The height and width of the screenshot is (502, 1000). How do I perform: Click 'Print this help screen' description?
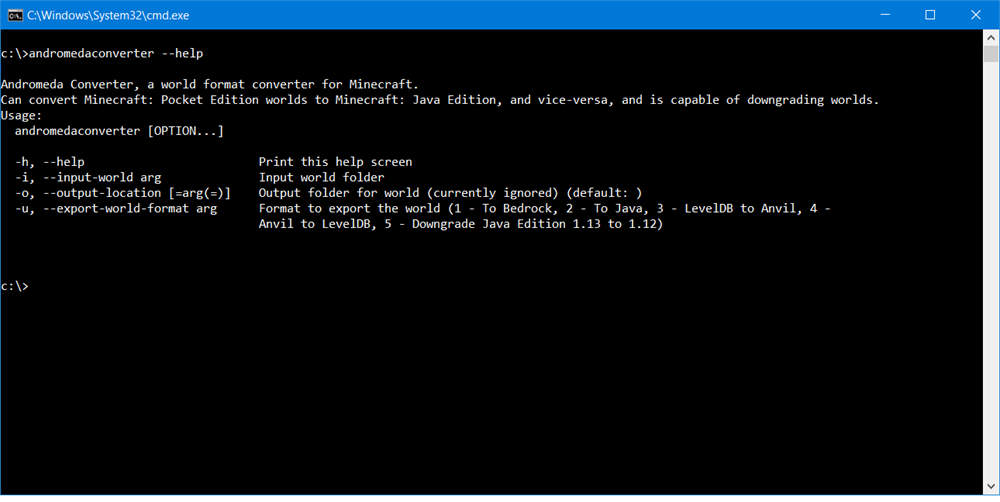335,161
